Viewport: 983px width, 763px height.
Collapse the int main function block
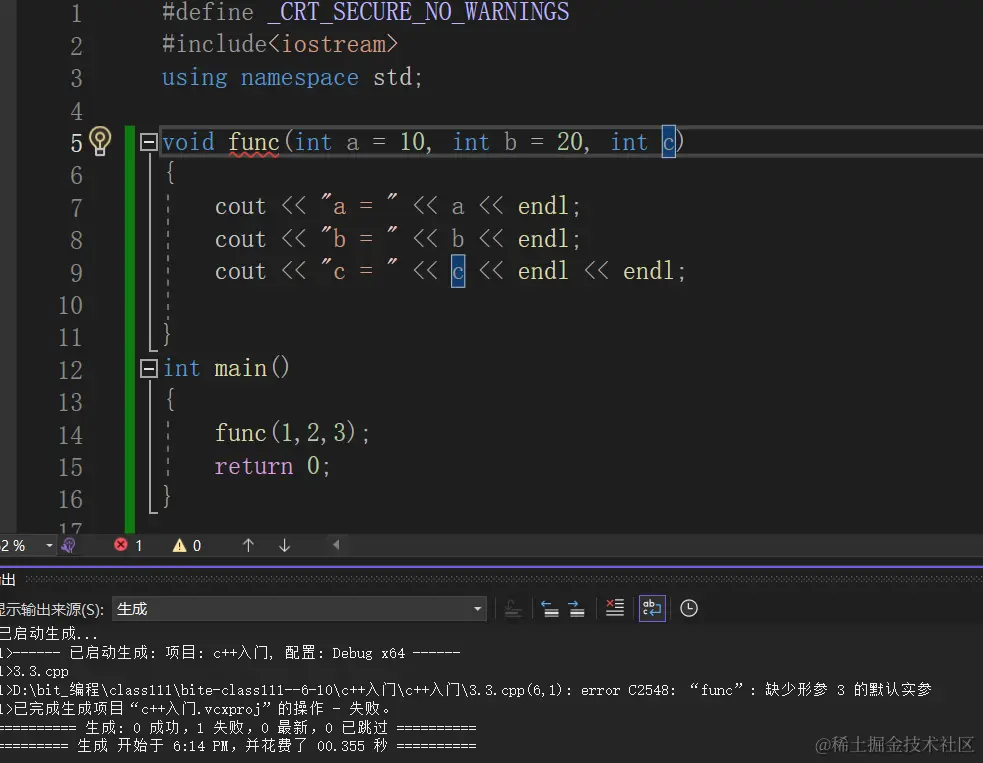149,368
